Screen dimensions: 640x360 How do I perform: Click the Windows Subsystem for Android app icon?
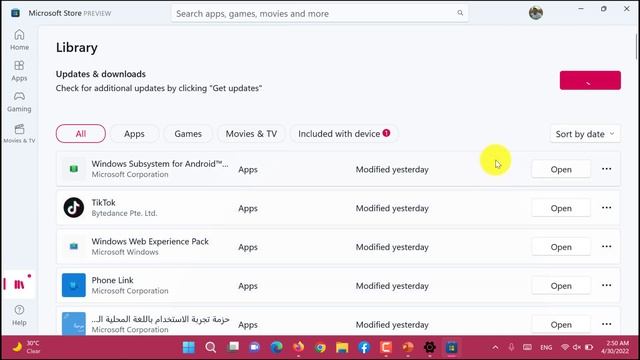(73, 169)
